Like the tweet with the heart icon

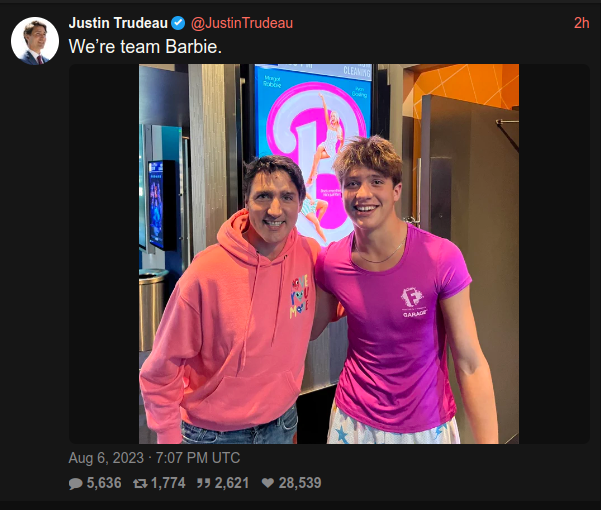point(268,483)
